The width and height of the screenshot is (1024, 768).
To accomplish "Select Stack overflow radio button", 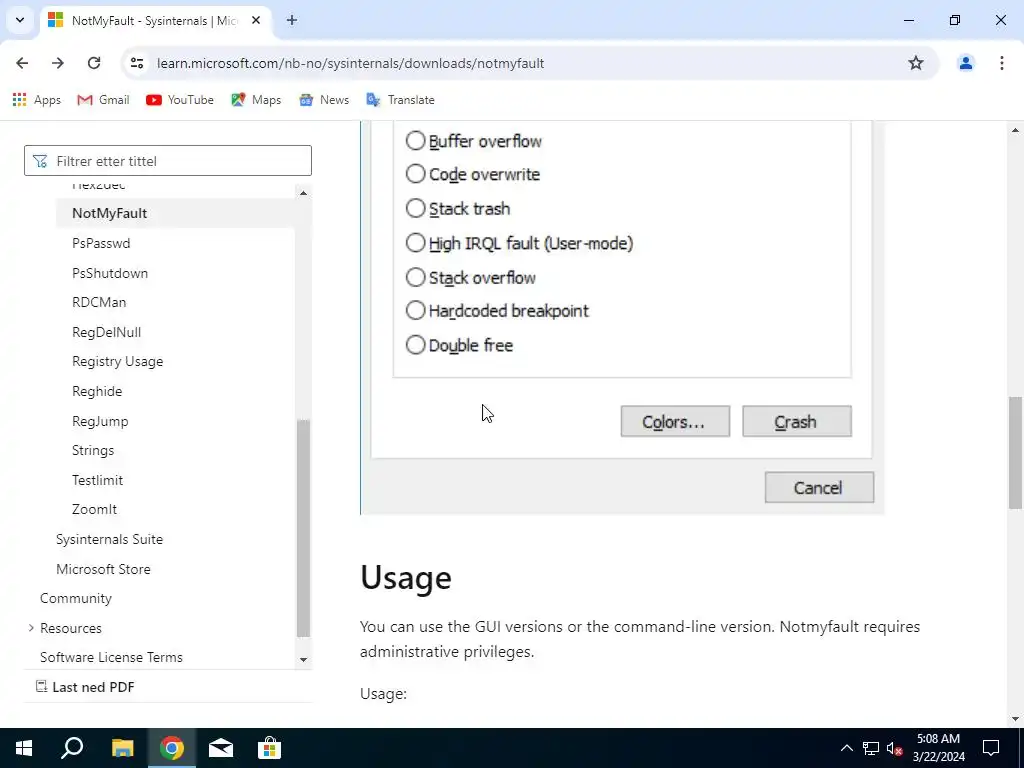I will [415, 277].
